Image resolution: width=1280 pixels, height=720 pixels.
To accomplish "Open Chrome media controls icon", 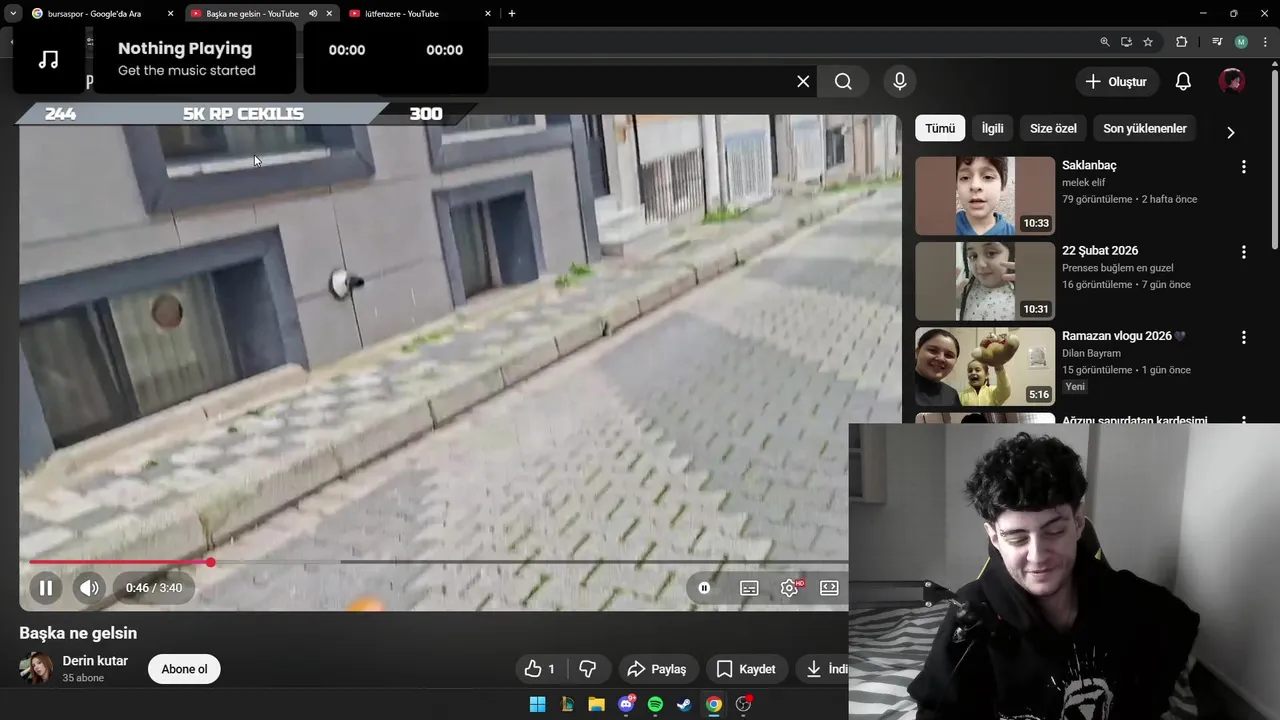I will coord(1217,42).
